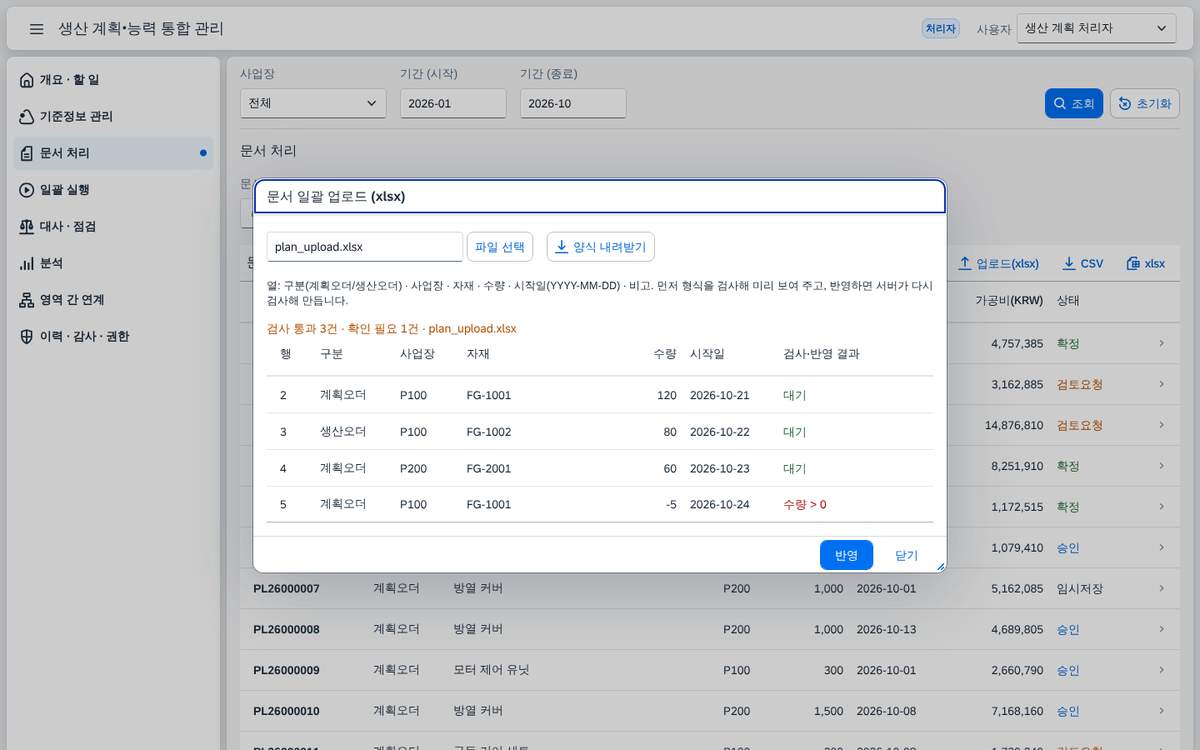Expand the 사업장 dropdown showing 전체
This screenshot has height=750, width=1200.
pyautogui.click(x=313, y=103)
